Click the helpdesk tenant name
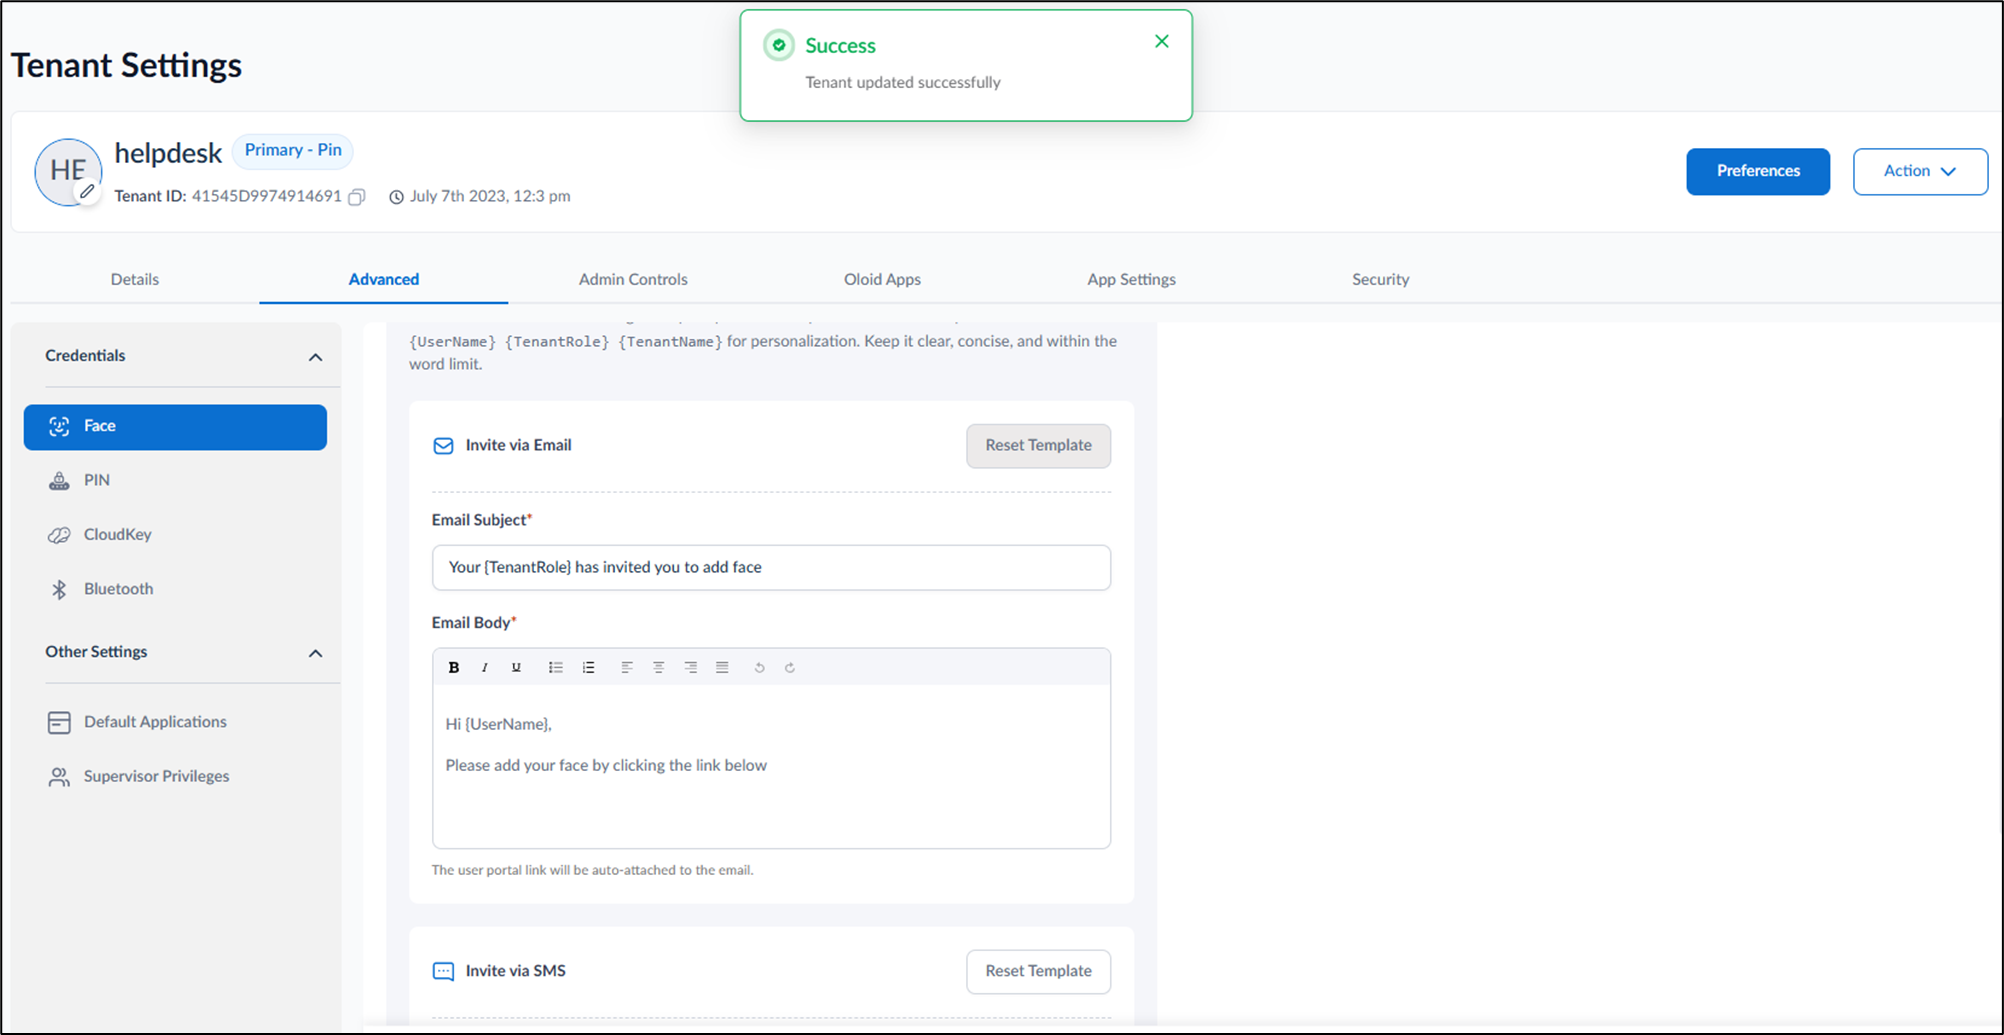Viewport: 2004px width, 1035px height. tap(168, 153)
